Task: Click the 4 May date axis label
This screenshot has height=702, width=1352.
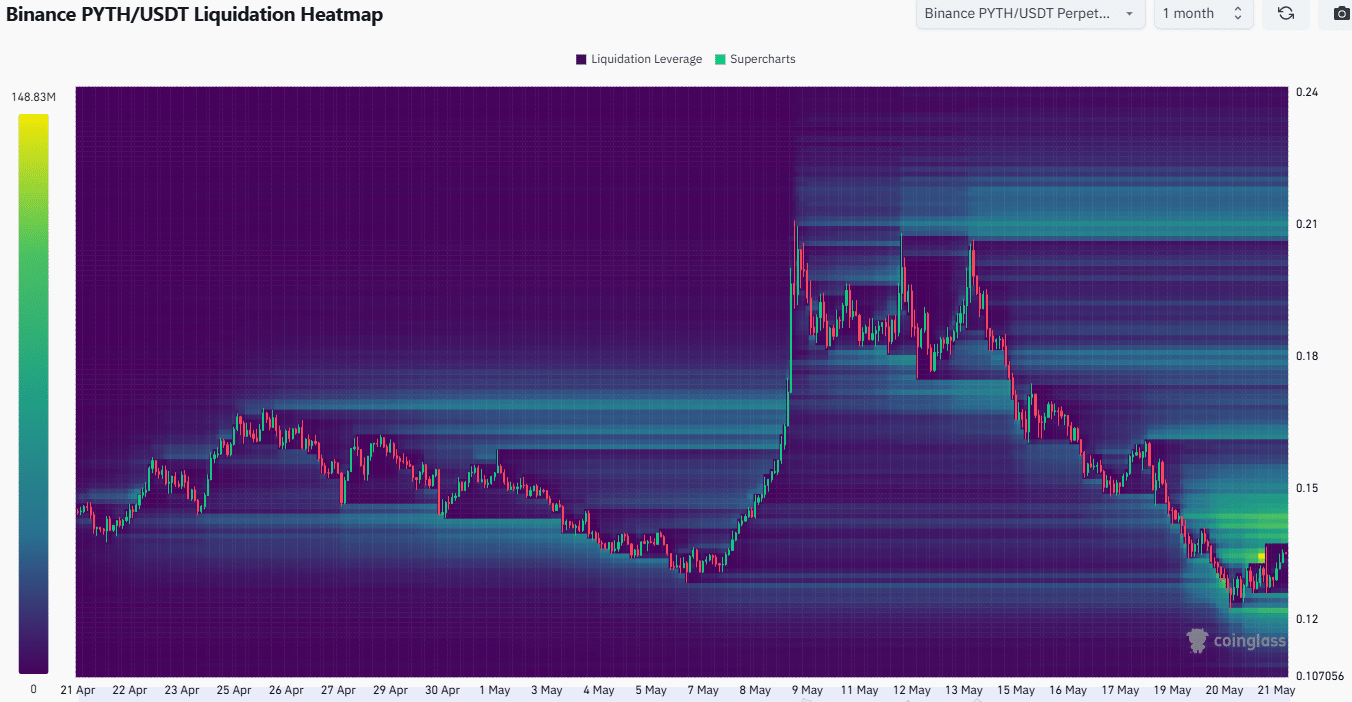Action: pos(598,690)
